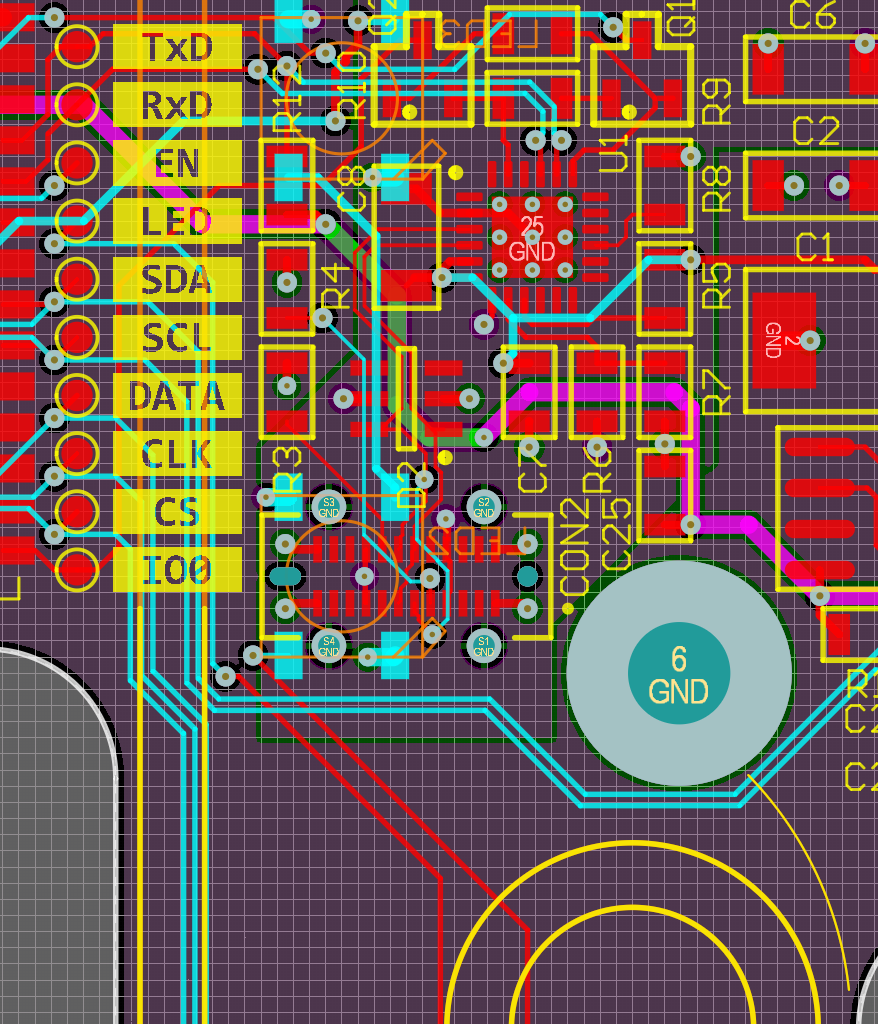This screenshot has height=1024, width=878.
Task: Click the EN header label
Action: [177, 163]
